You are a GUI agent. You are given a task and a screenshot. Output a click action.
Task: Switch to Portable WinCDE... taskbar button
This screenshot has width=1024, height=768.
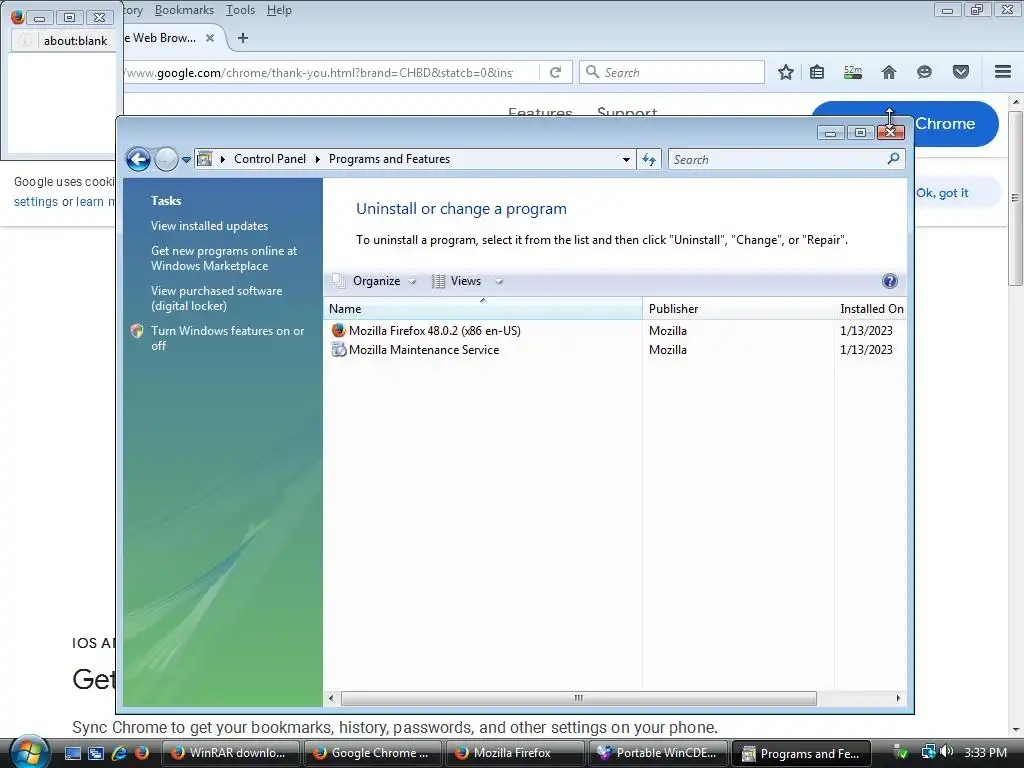(x=658, y=753)
